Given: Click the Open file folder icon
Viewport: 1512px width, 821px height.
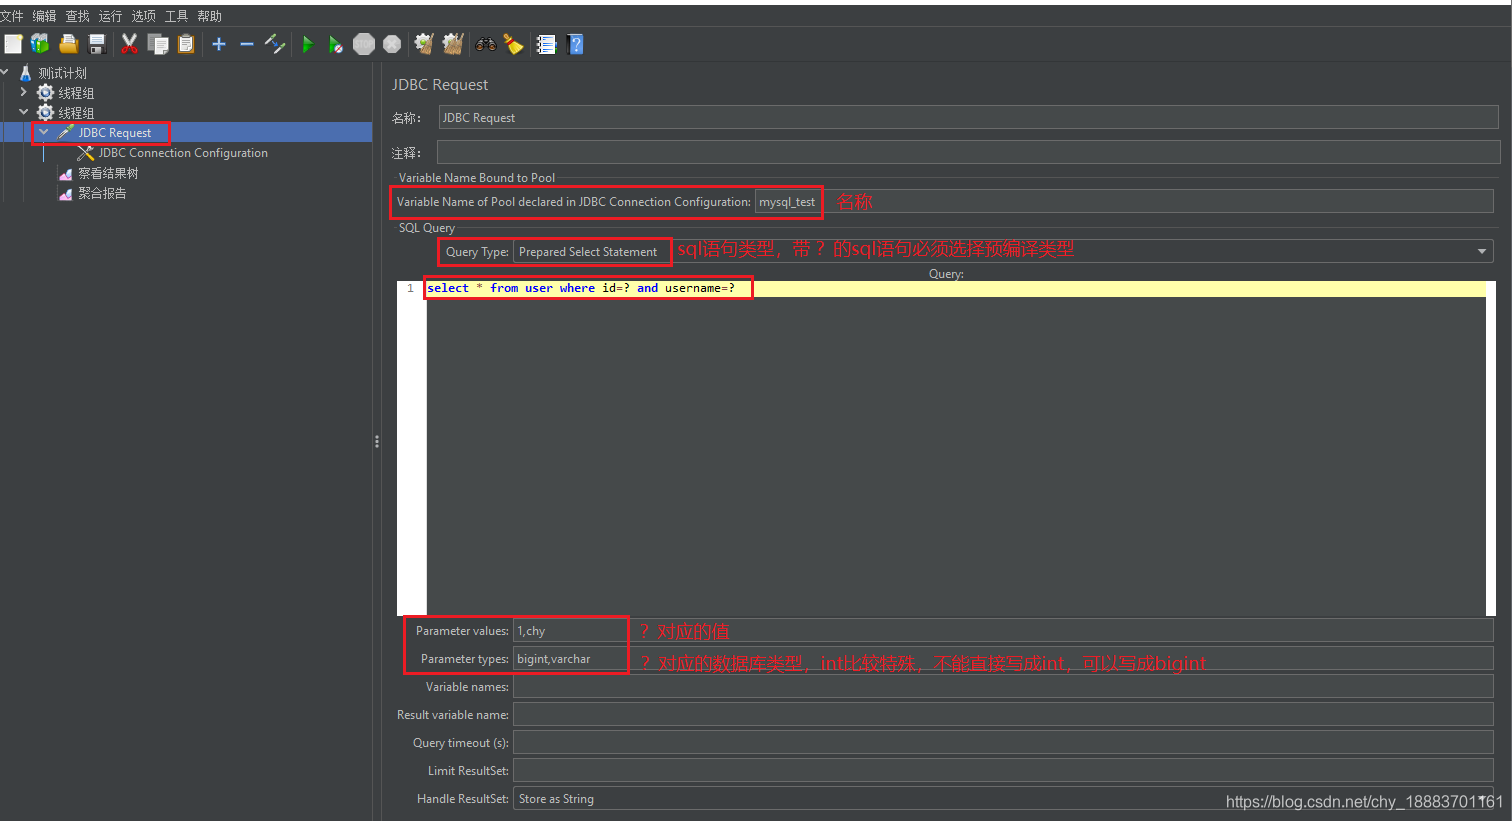Looking at the screenshot, I should [x=69, y=44].
